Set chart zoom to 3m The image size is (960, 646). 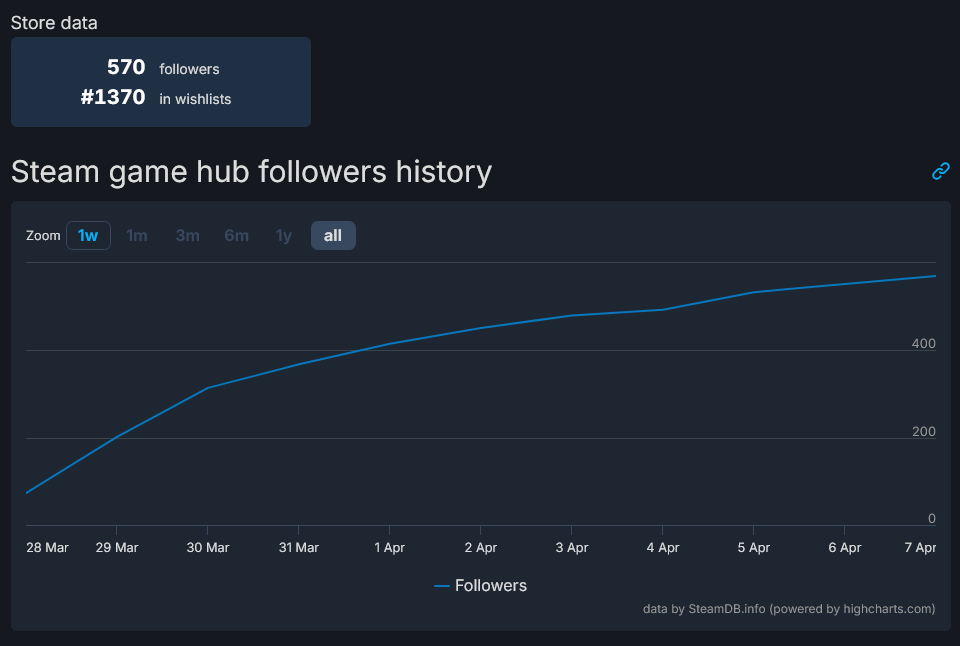(187, 235)
